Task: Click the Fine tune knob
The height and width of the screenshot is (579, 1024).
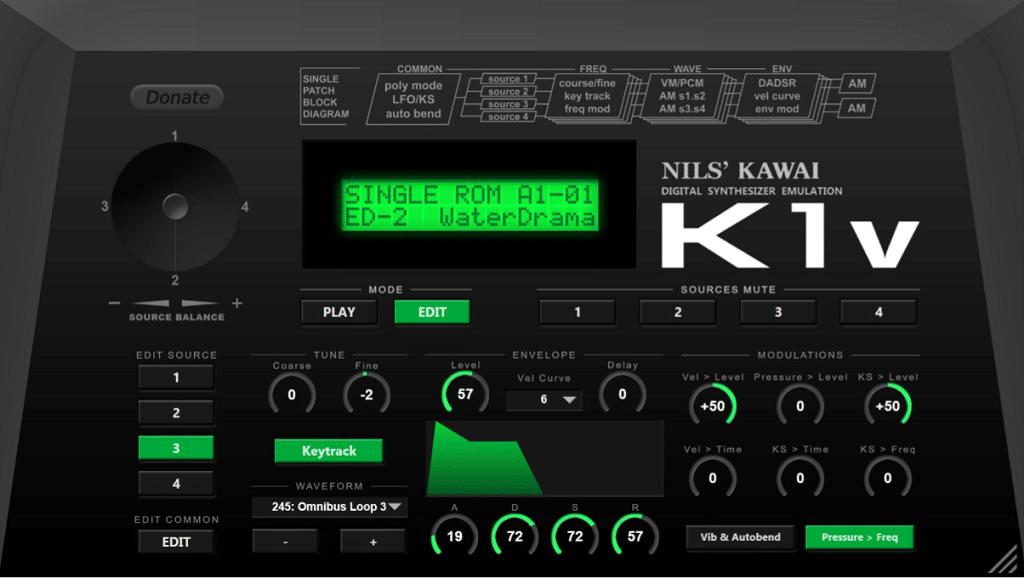Action: click(366, 394)
